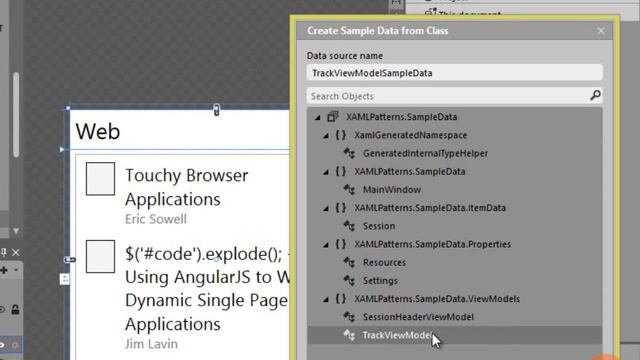Select the GeneratedInternalTypeHelper class

point(425,153)
